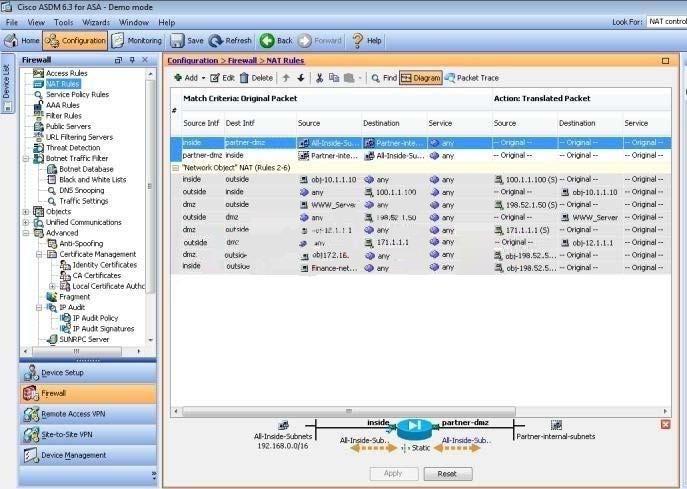The image size is (687, 489).
Task: Click the NAT table horizontal scrollbar
Action: tap(349, 411)
